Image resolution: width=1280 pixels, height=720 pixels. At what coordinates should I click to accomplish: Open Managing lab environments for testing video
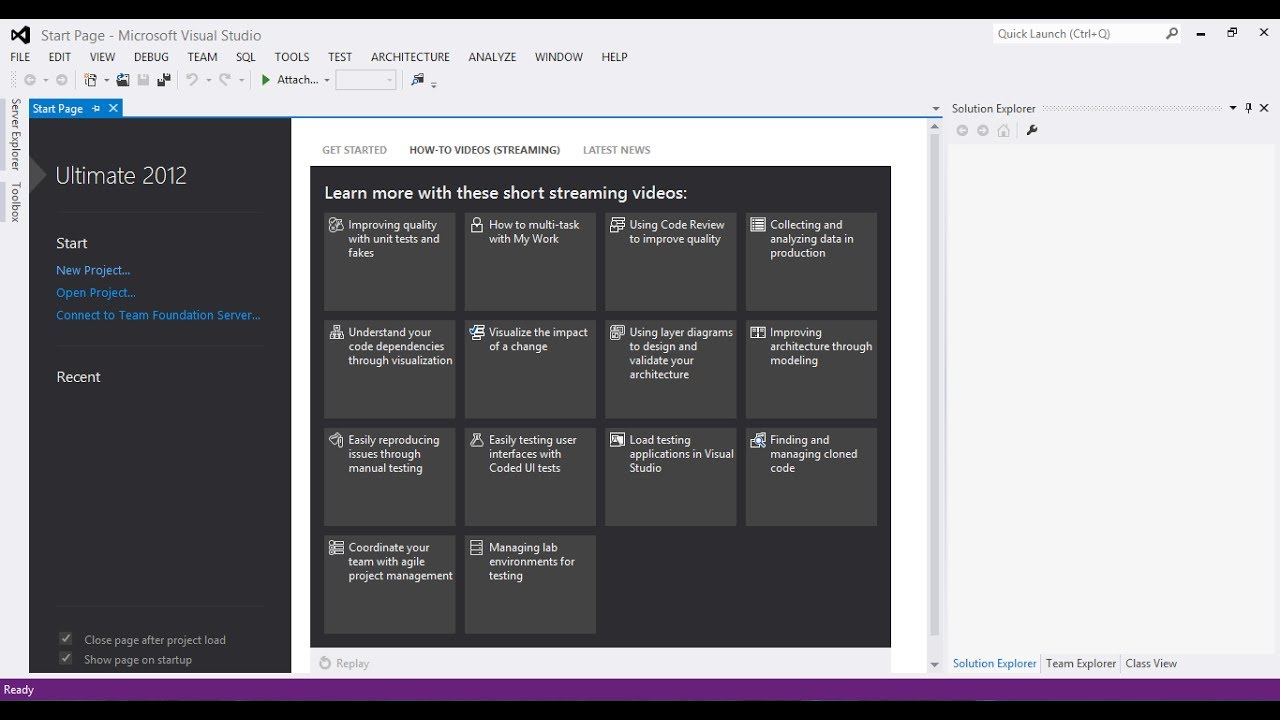click(x=530, y=584)
